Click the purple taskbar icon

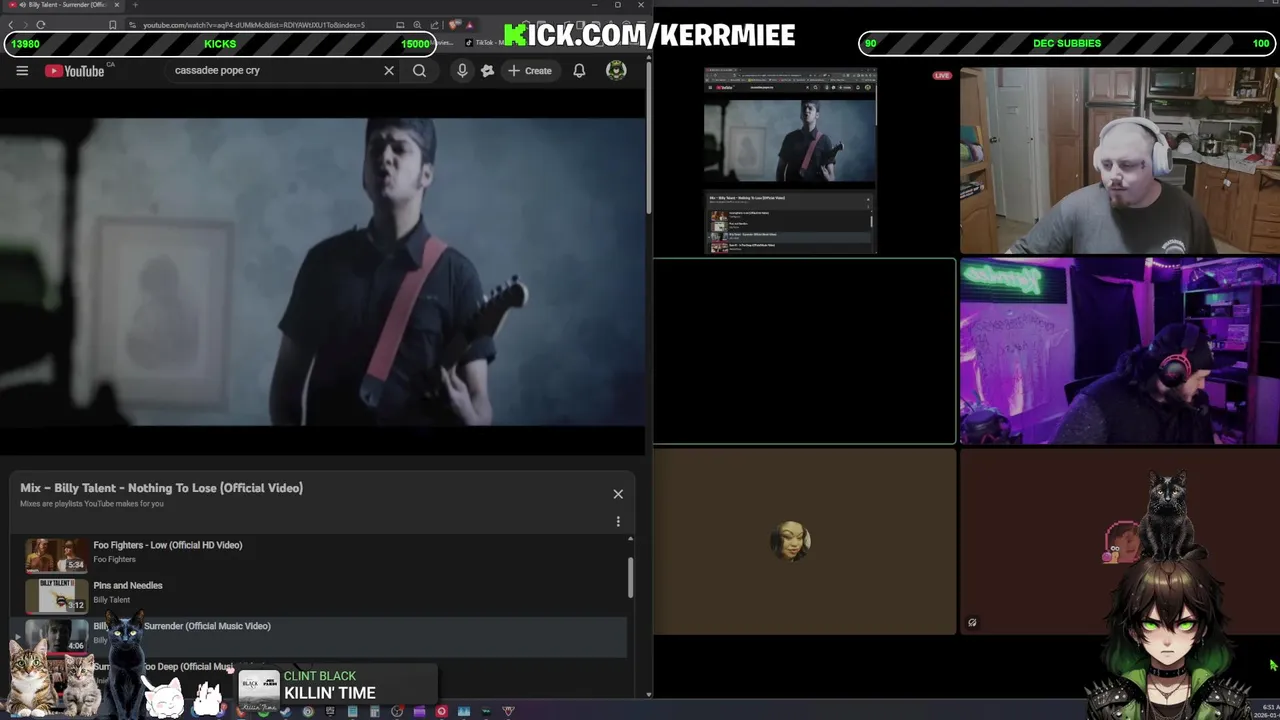(419, 712)
